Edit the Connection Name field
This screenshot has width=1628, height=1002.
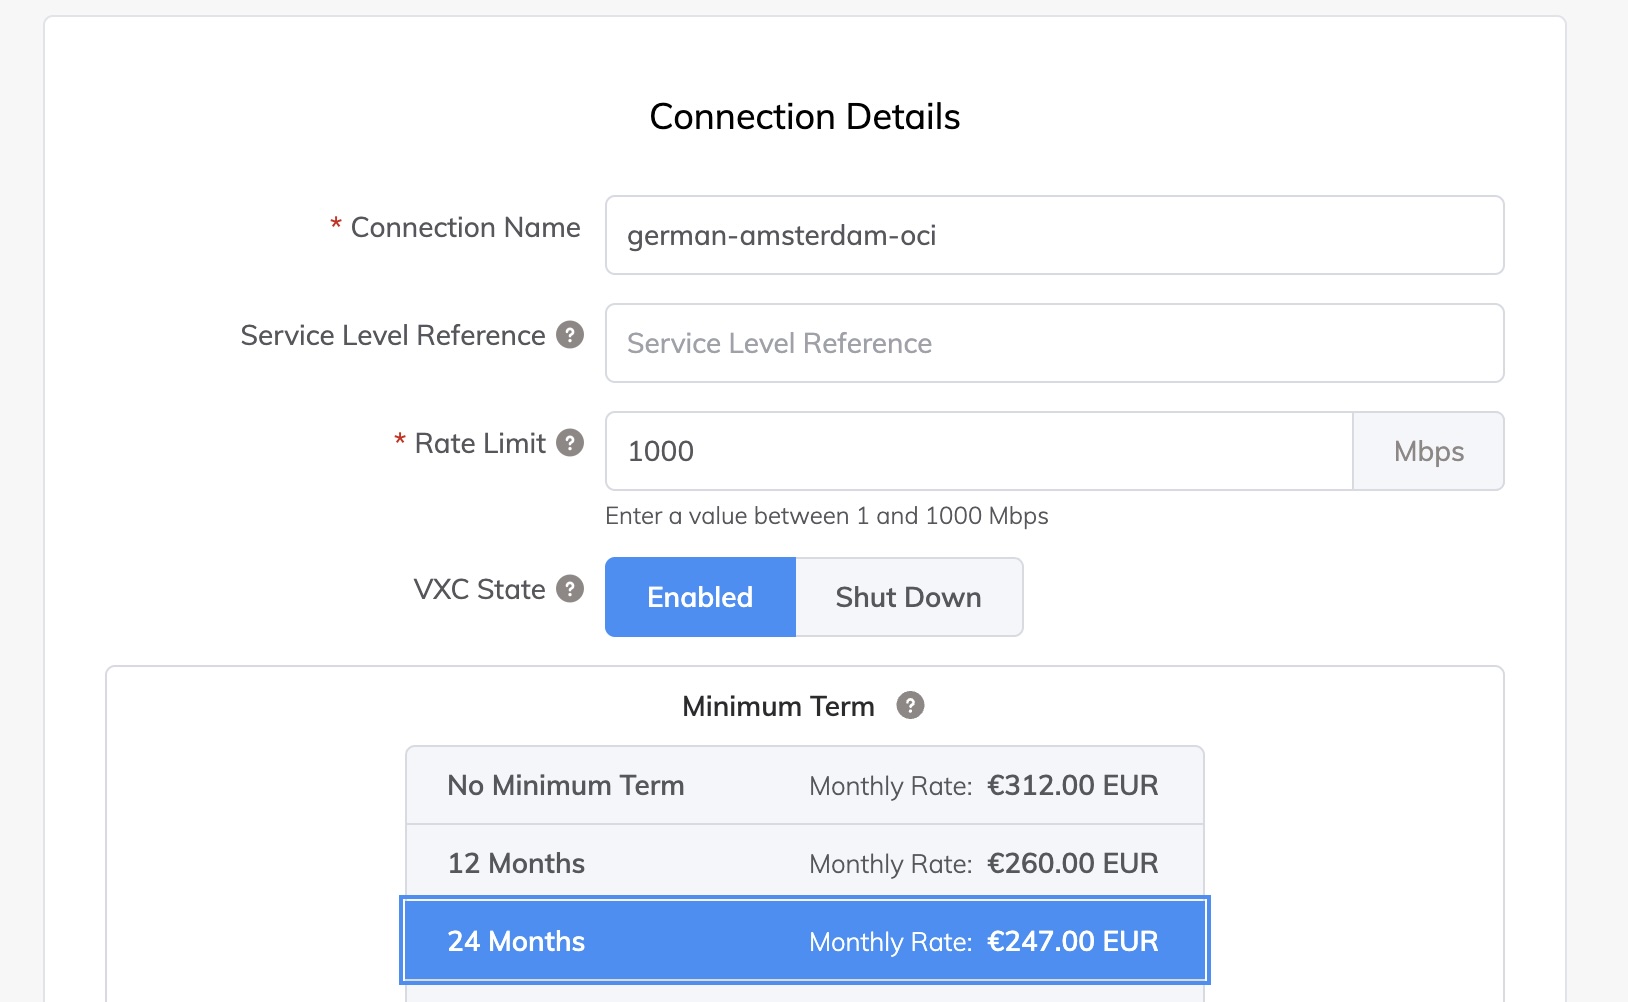pyautogui.click(x=1053, y=235)
